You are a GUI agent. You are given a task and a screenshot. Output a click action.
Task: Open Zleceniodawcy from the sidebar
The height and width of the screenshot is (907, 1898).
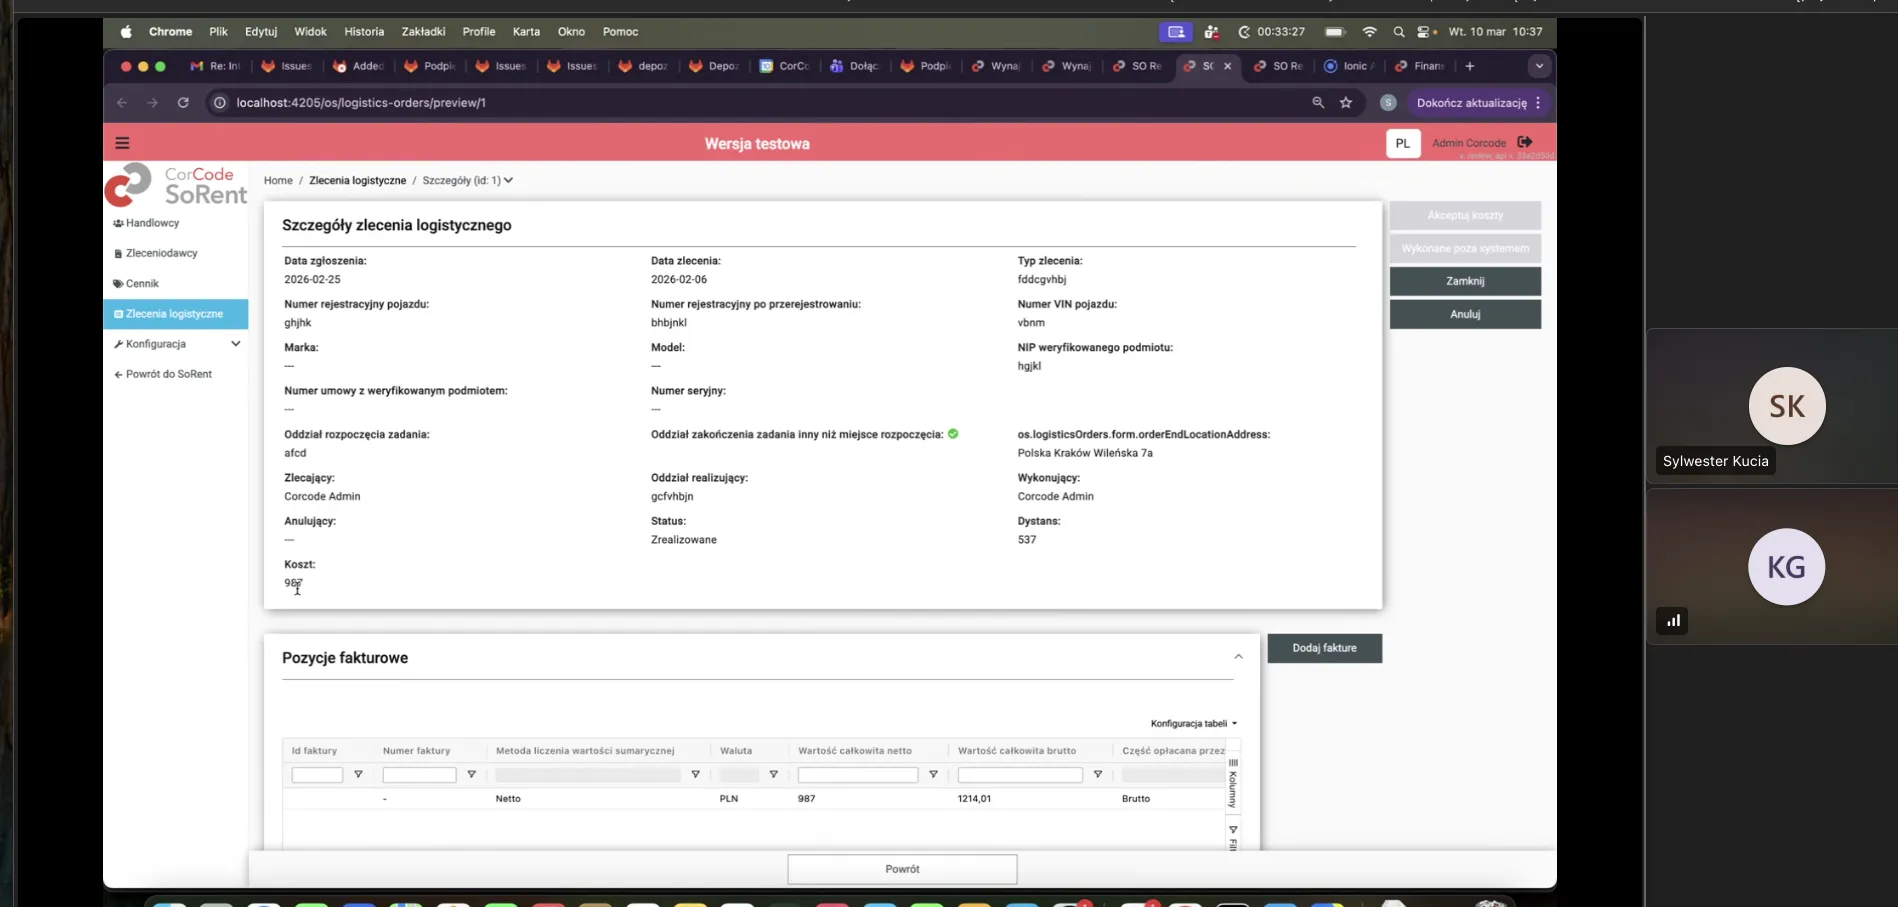click(161, 253)
